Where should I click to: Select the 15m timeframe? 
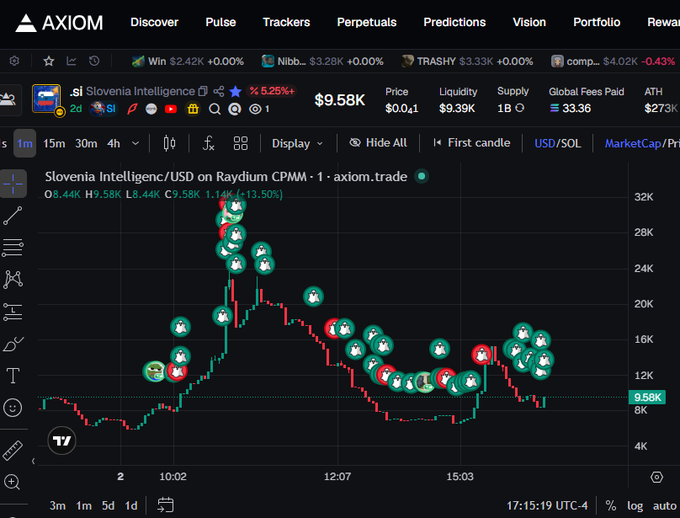tap(54, 143)
